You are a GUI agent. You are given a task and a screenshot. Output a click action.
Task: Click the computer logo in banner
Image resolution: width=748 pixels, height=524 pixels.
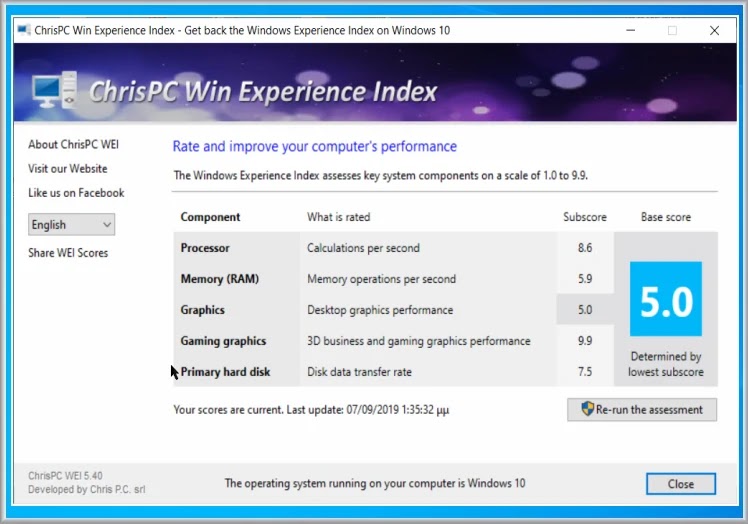click(55, 90)
